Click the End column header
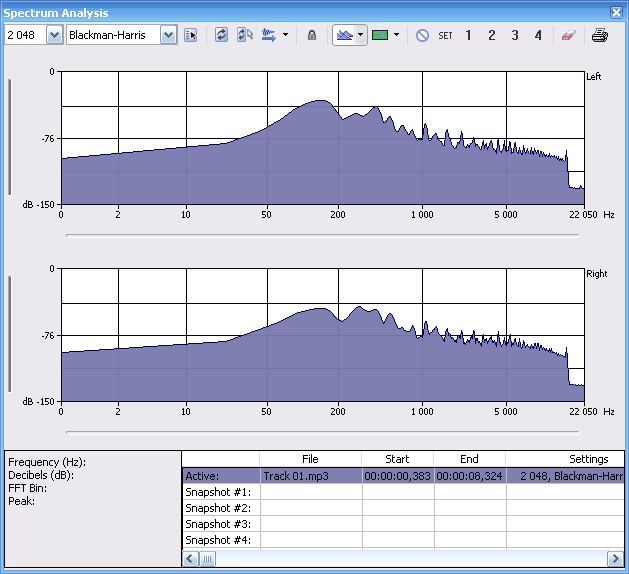The width and height of the screenshot is (629, 574). coord(469,459)
